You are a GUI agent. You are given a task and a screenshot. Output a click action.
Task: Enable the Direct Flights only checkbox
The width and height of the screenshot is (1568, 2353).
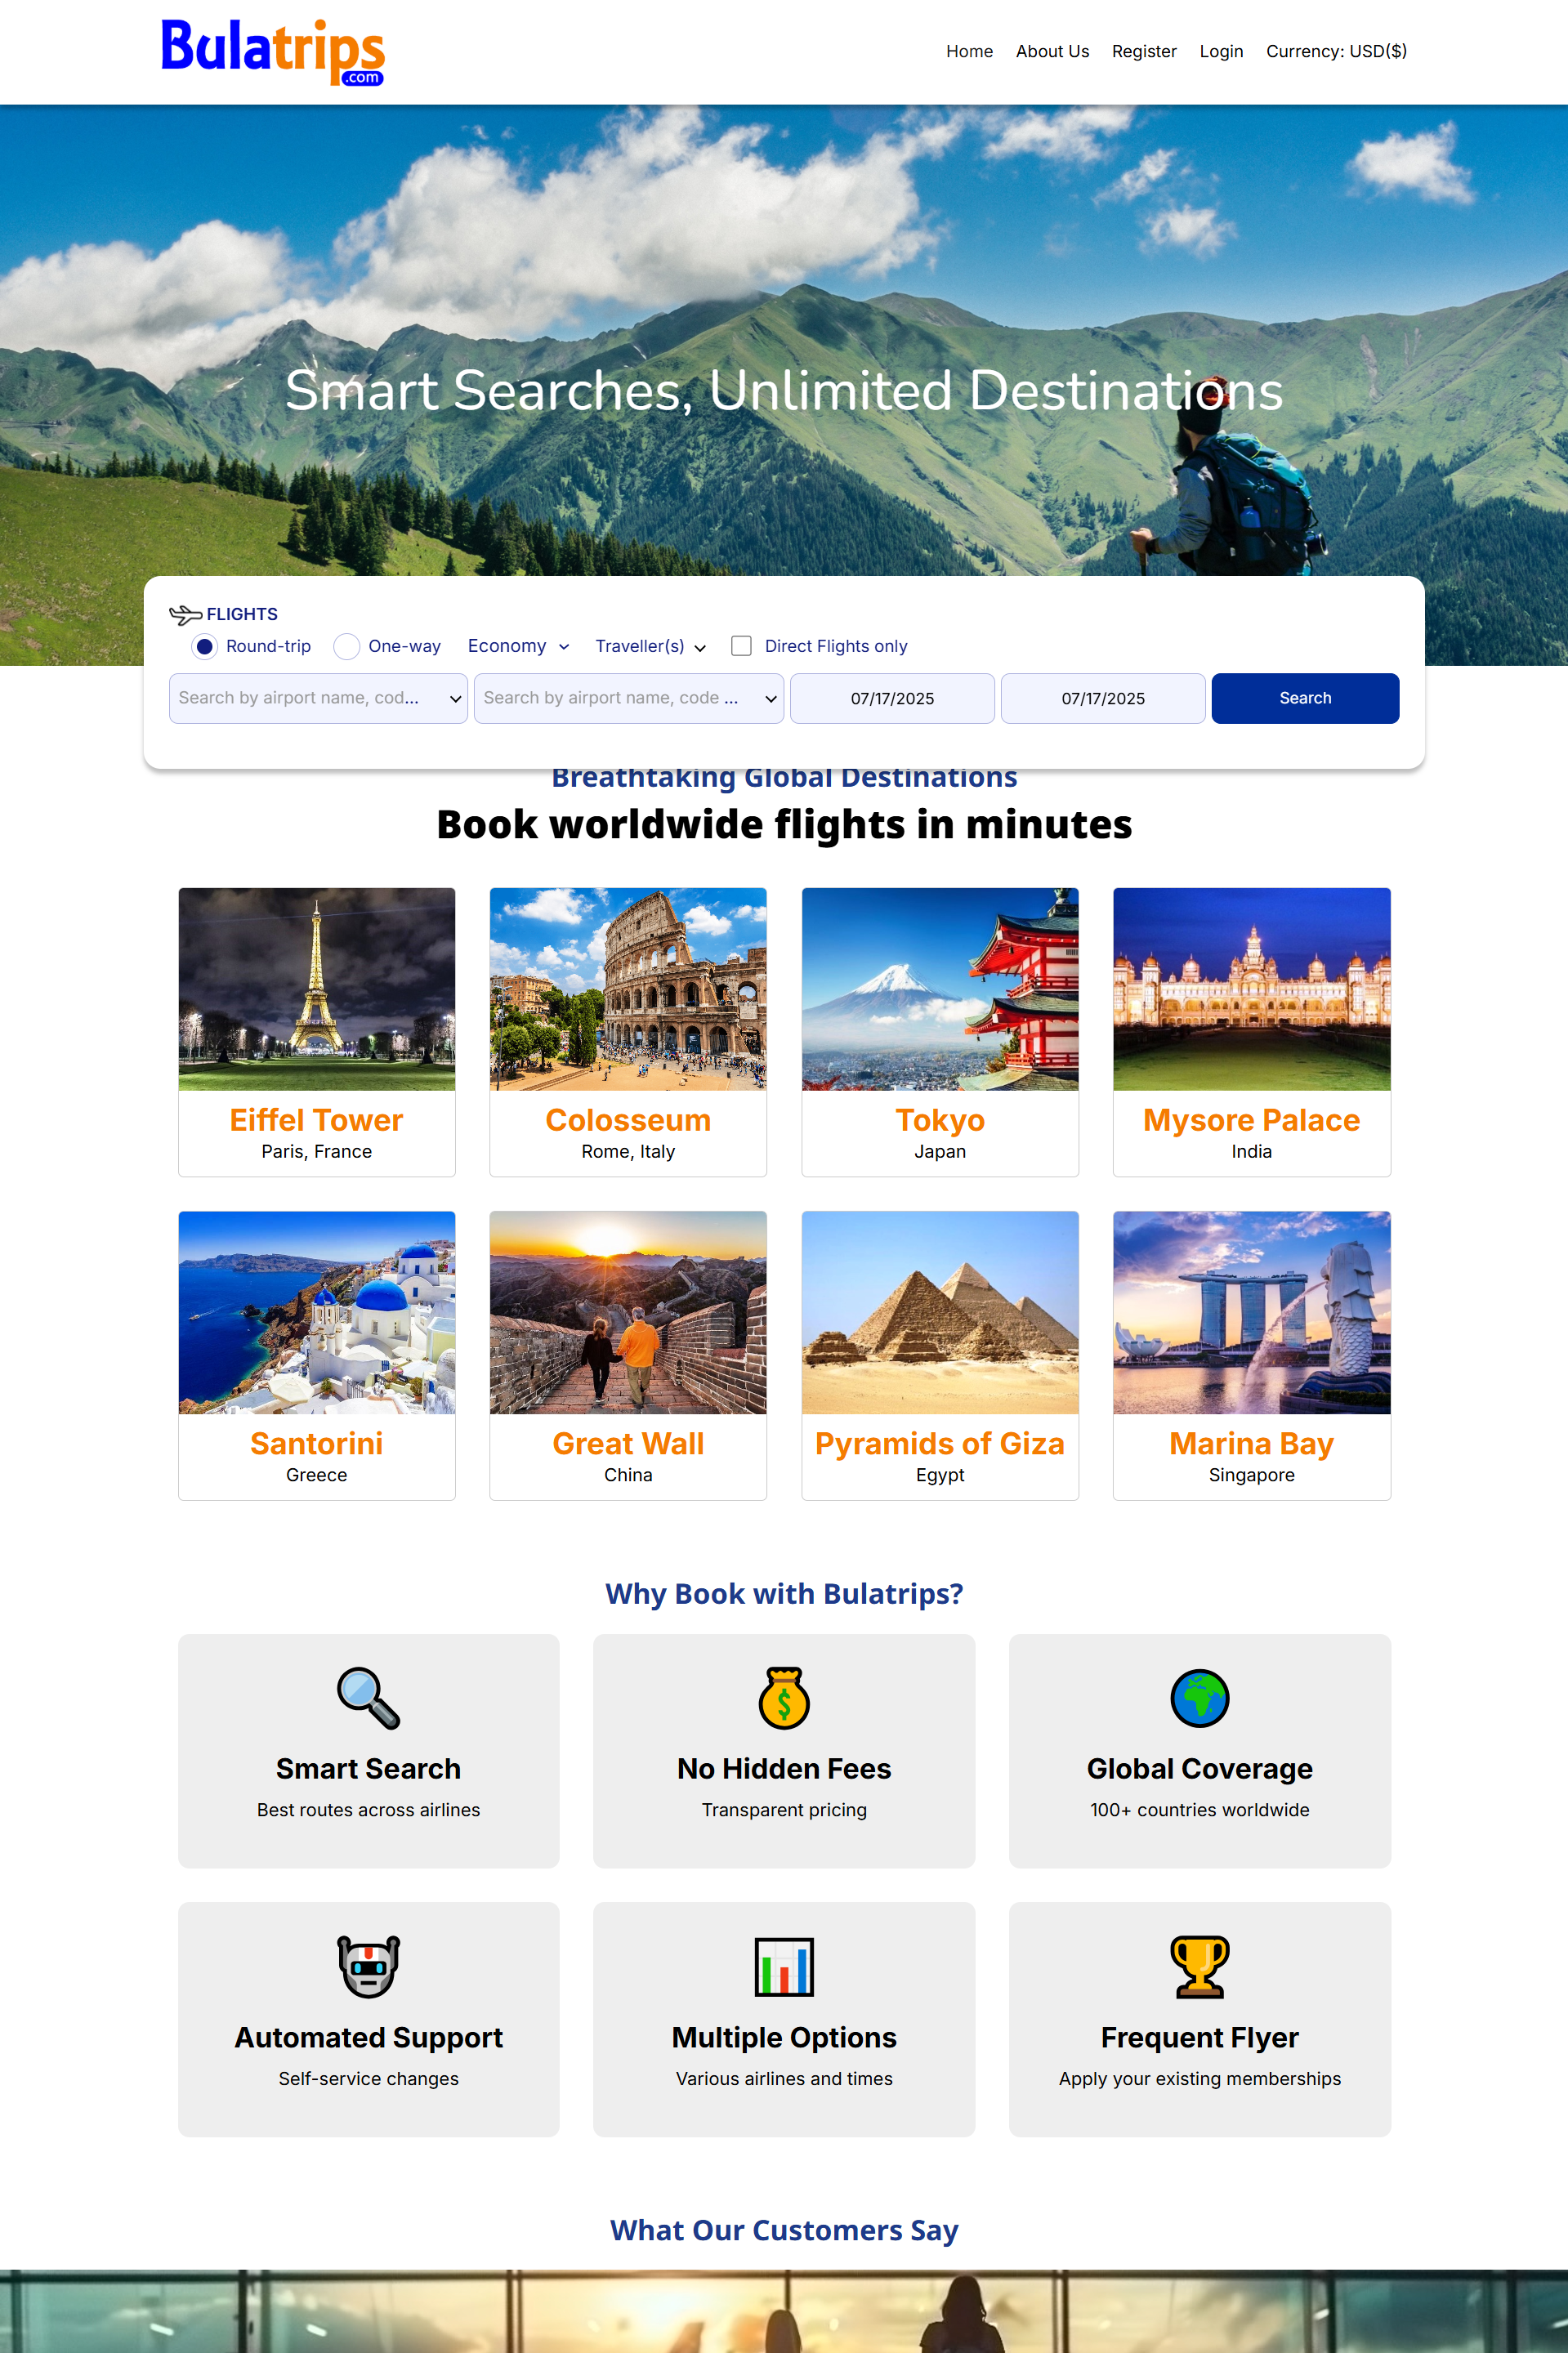pyautogui.click(x=741, y=646)
